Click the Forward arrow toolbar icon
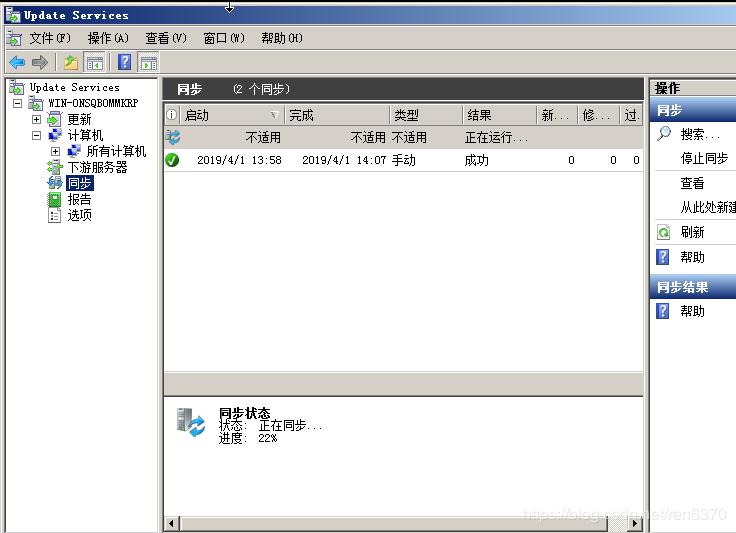Viewport: 736px width, 533px height. (40, 62)
